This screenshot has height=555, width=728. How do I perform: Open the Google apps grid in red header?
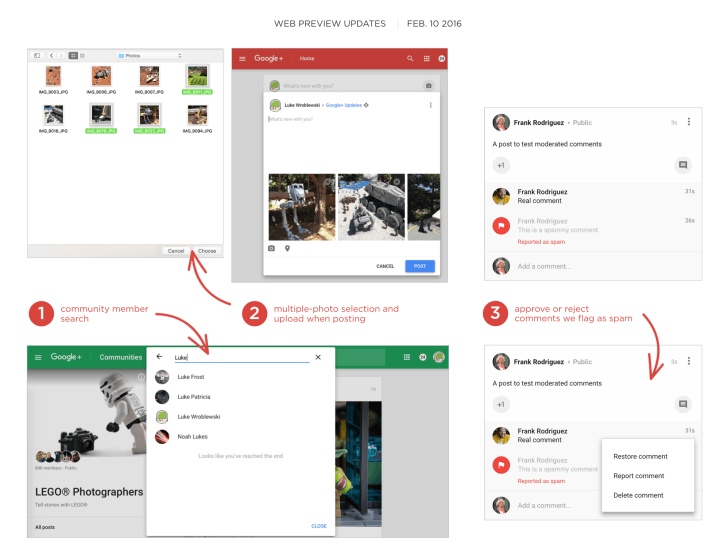coord(426,59)
